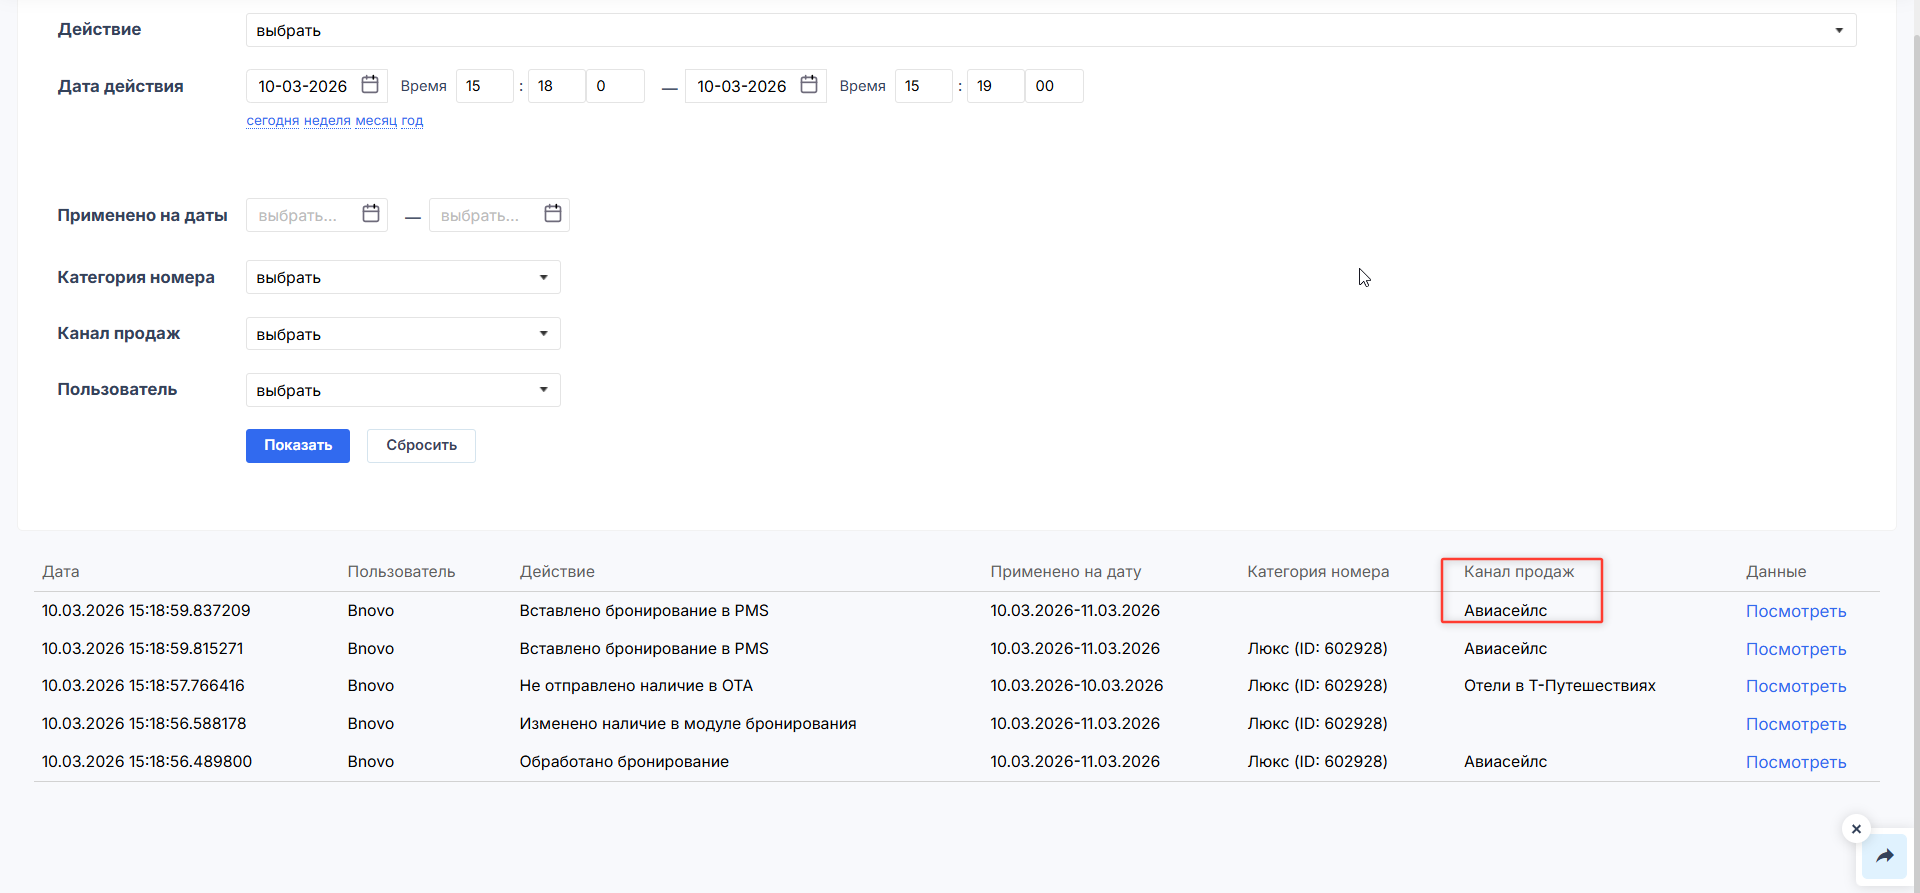View data for Обработано бронирование row
This screenshot has height=893, width=1920.
pyautogui.click(x=1796, y=762)
